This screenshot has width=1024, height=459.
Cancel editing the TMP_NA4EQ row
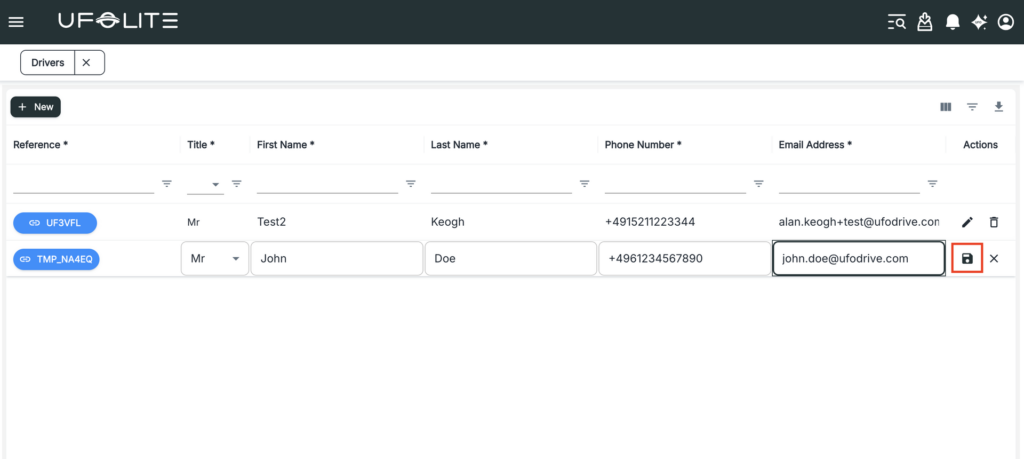[x=993, y=259]
